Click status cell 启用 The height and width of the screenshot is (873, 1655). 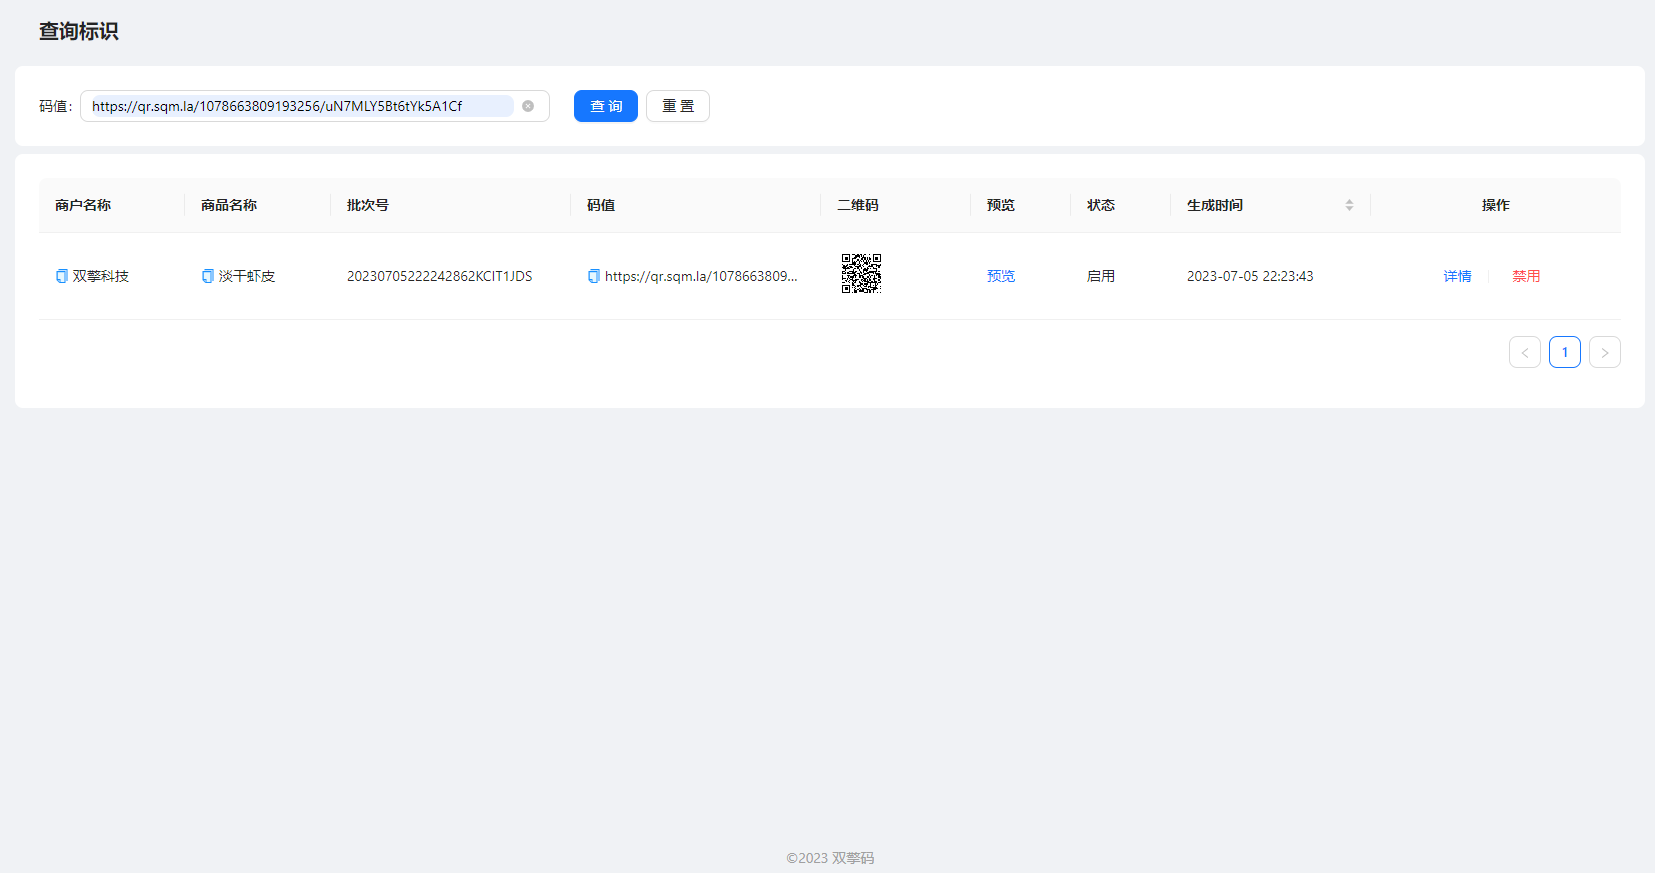[1101, 276]
